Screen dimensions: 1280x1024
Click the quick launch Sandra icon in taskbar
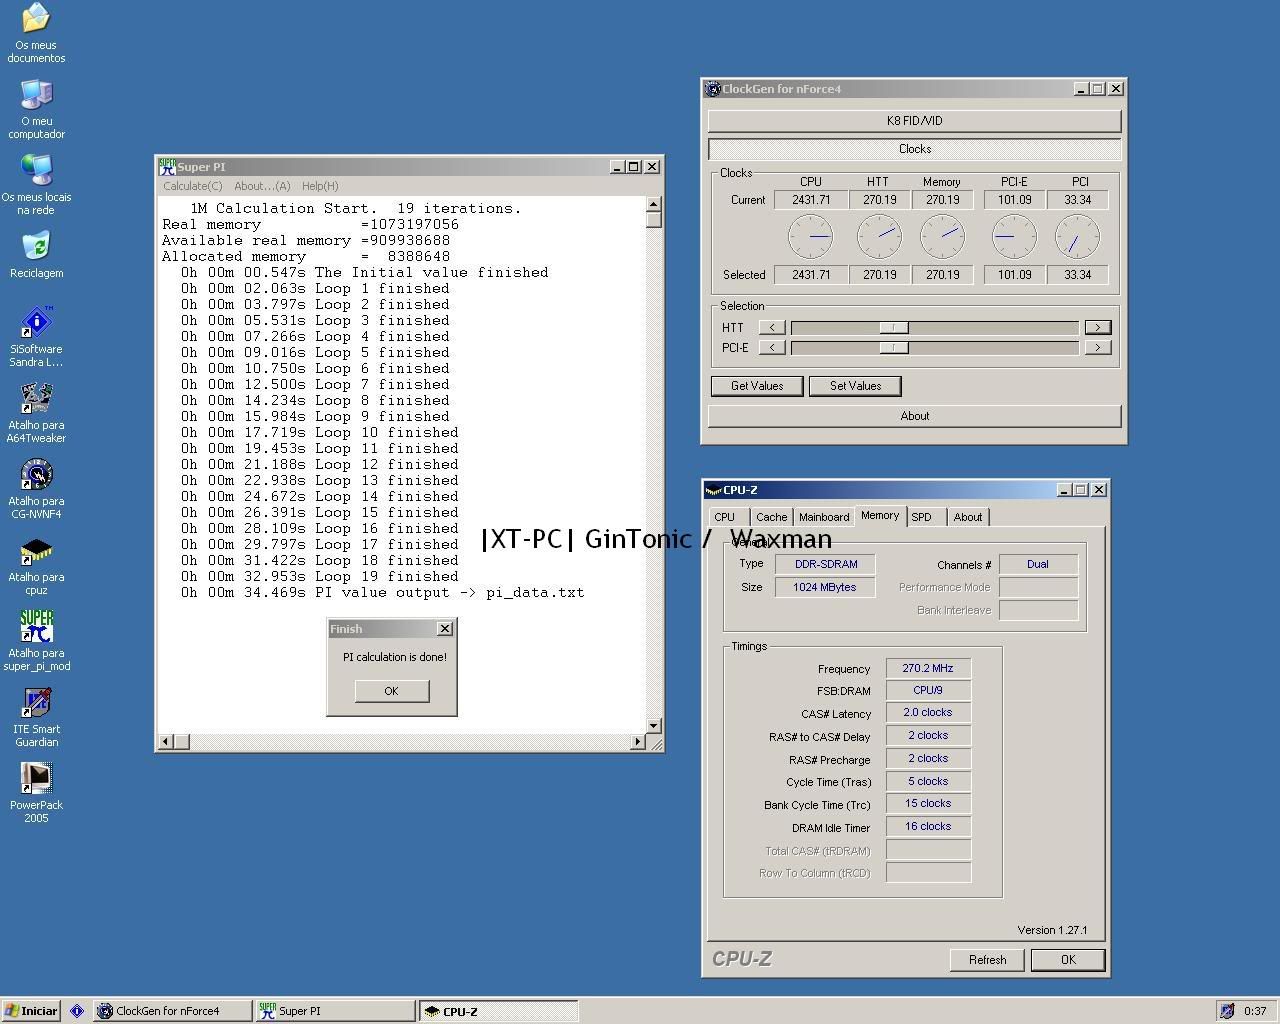(77, 1011)
